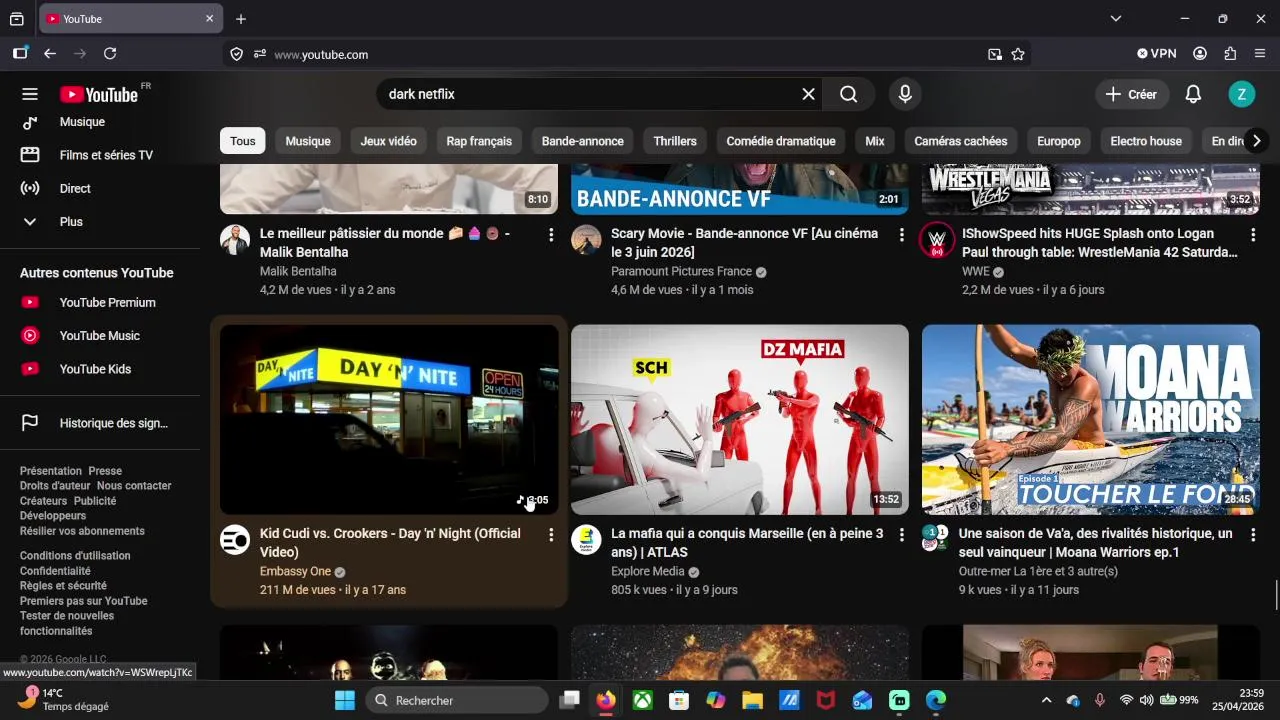1280x720 pixels.
Task: Click the Droits d'auteur footer link
Action: point(55,486)
